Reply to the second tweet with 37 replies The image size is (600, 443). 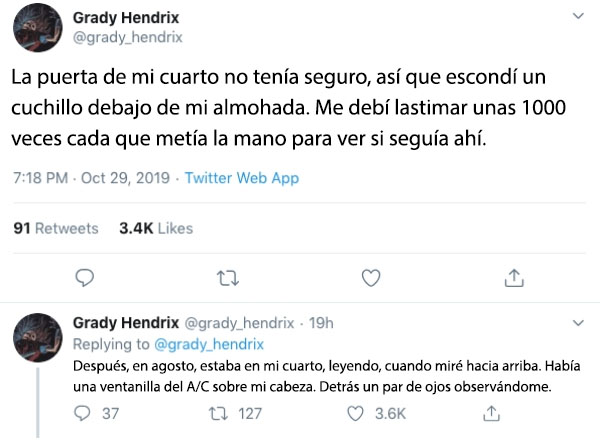pyautogui.click(x=82, y=414)
